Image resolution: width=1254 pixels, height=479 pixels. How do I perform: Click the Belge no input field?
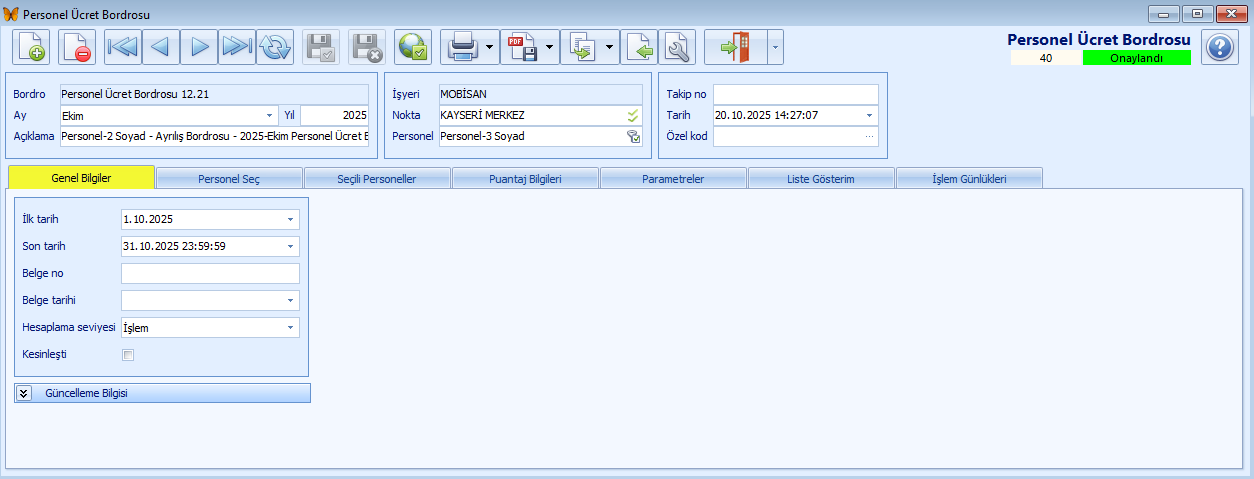point(210,273)
